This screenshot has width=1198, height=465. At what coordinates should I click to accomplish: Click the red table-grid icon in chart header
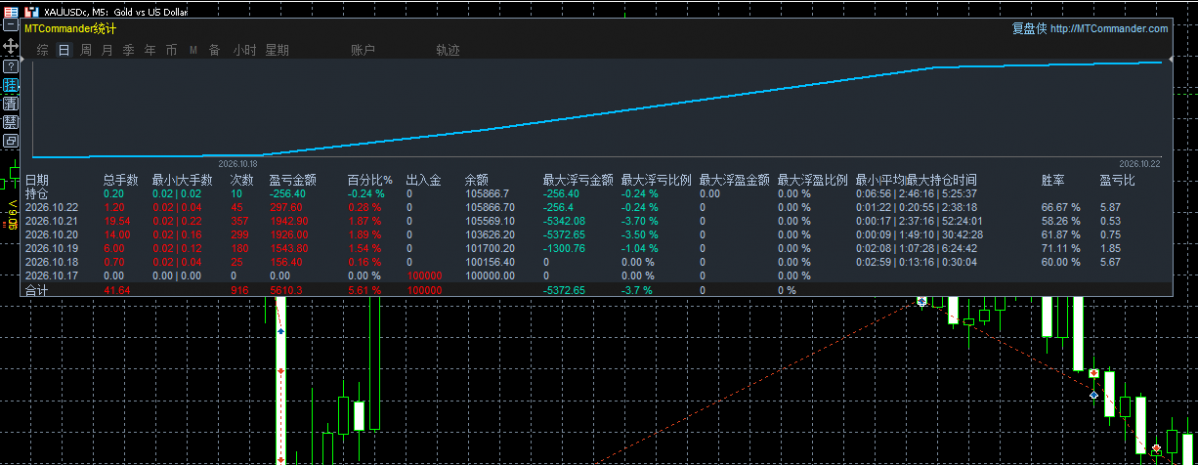coord(11,13)
